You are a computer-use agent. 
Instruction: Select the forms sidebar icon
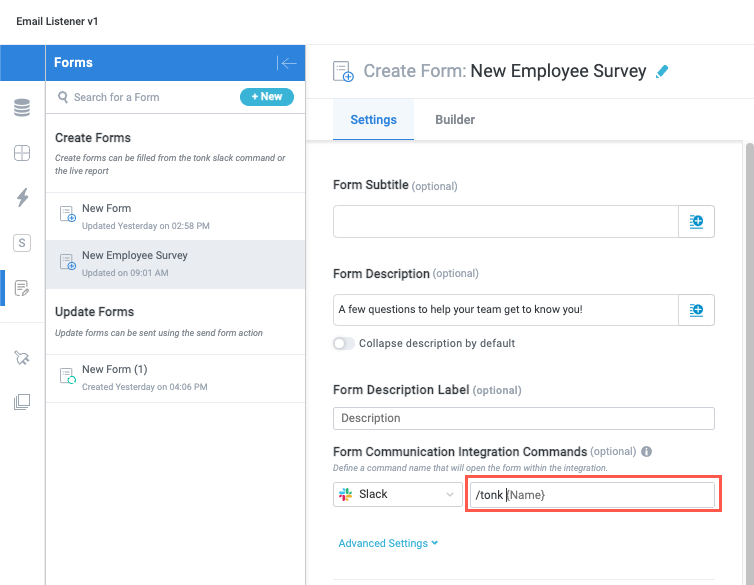[x=22, y=288]
